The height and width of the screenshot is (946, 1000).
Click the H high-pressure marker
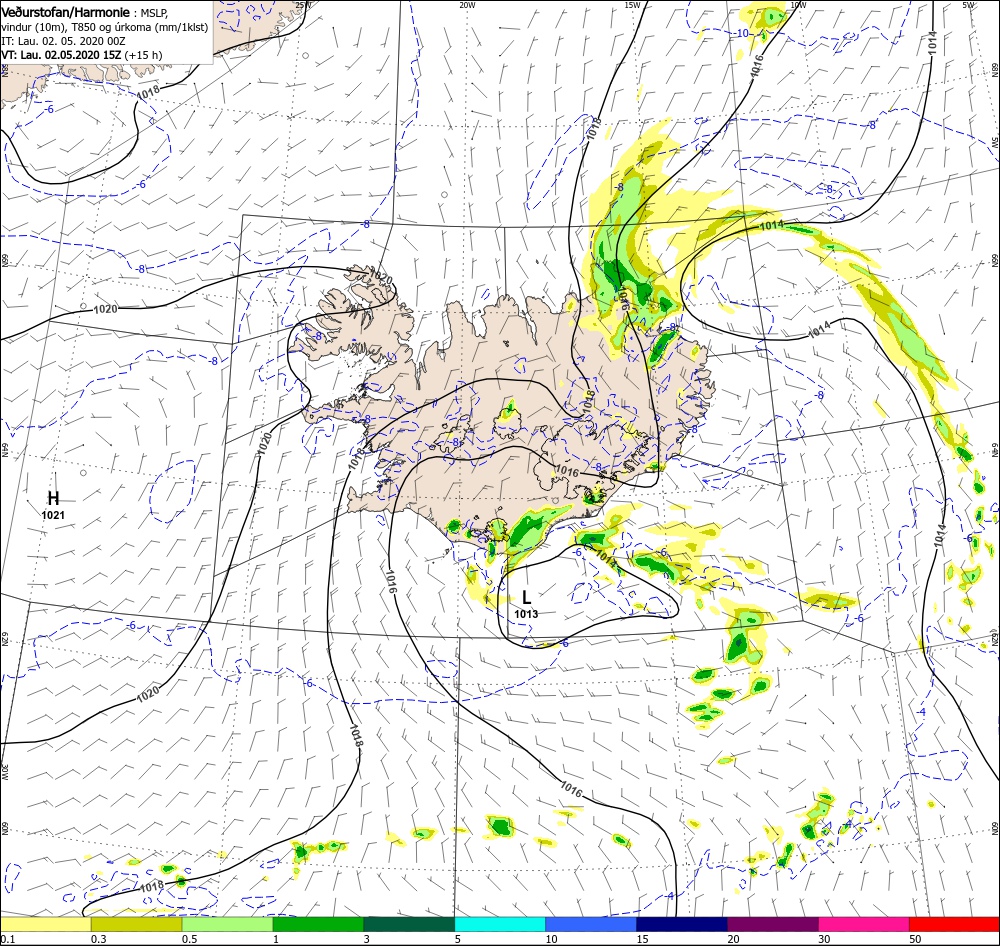point(54,498)
